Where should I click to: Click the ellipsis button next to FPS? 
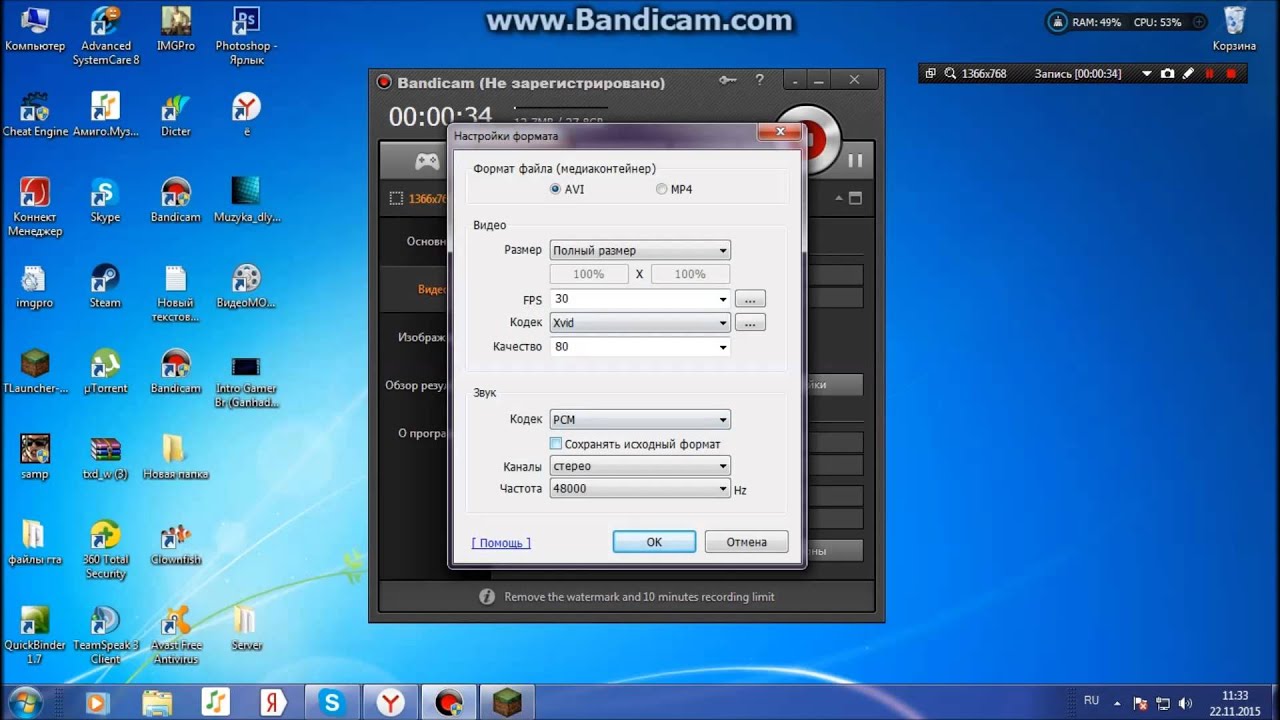pos(750,299)
